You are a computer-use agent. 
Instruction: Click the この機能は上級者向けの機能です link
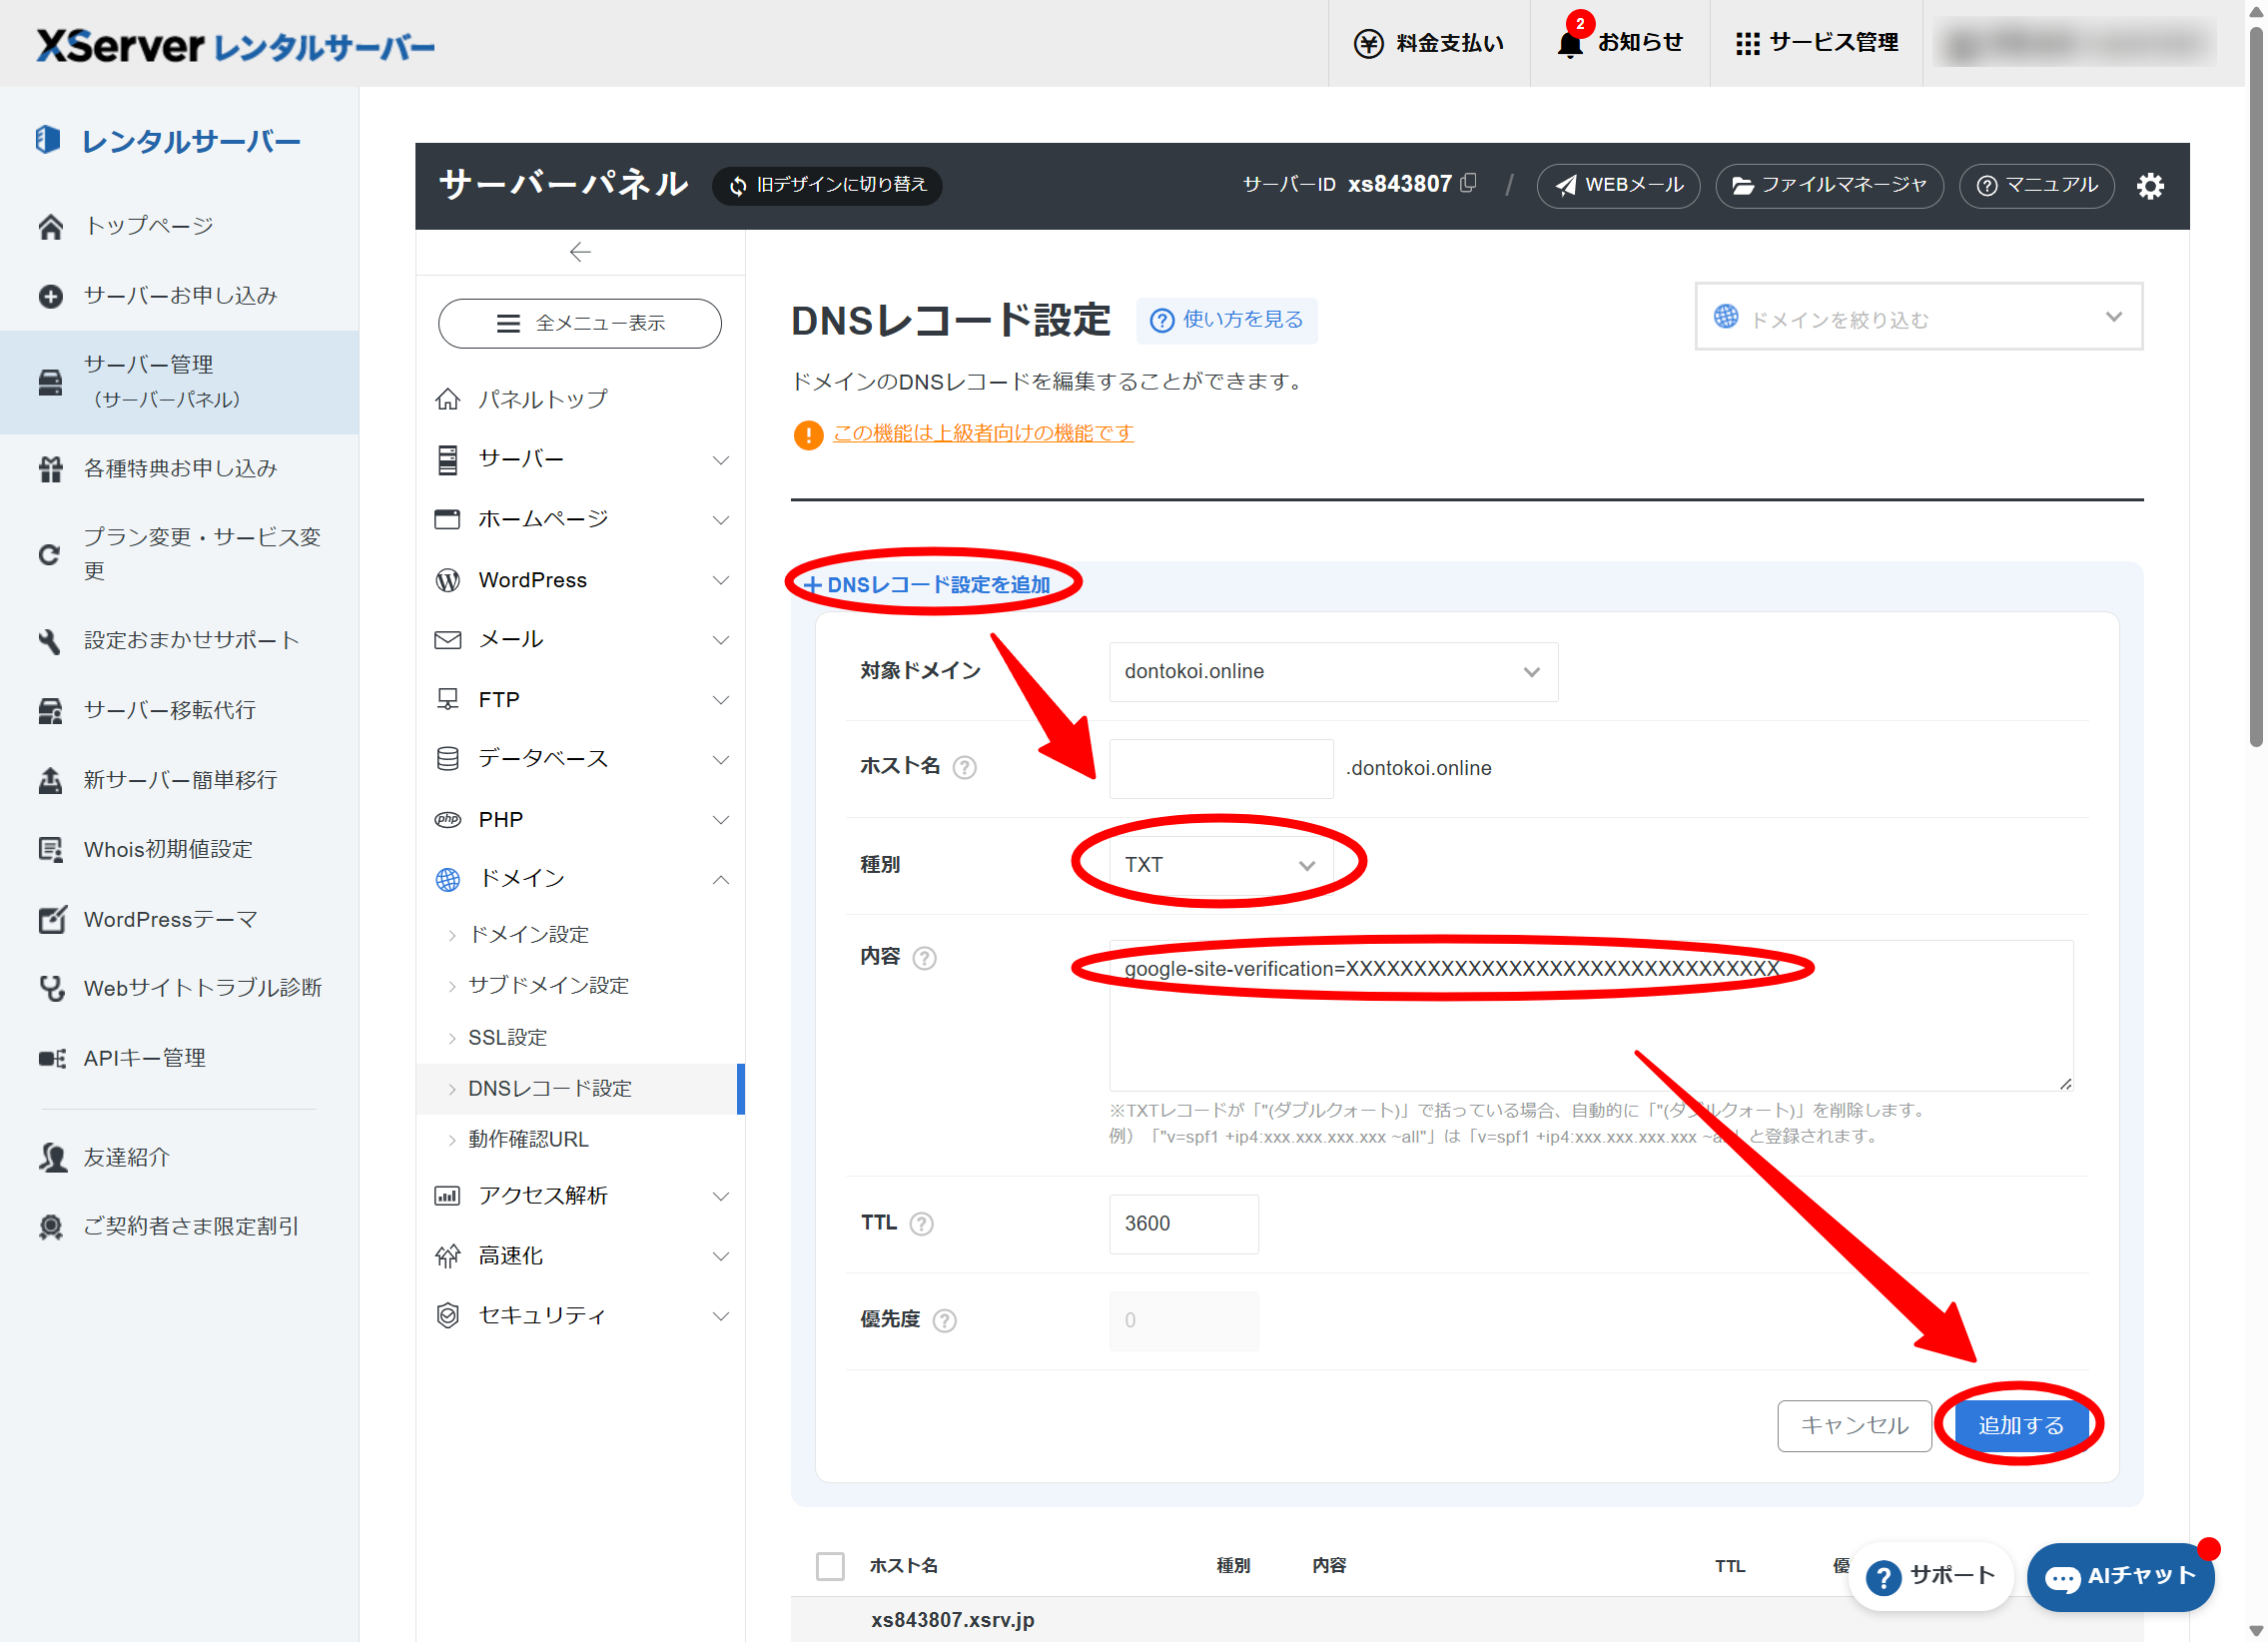pos(983,433)
